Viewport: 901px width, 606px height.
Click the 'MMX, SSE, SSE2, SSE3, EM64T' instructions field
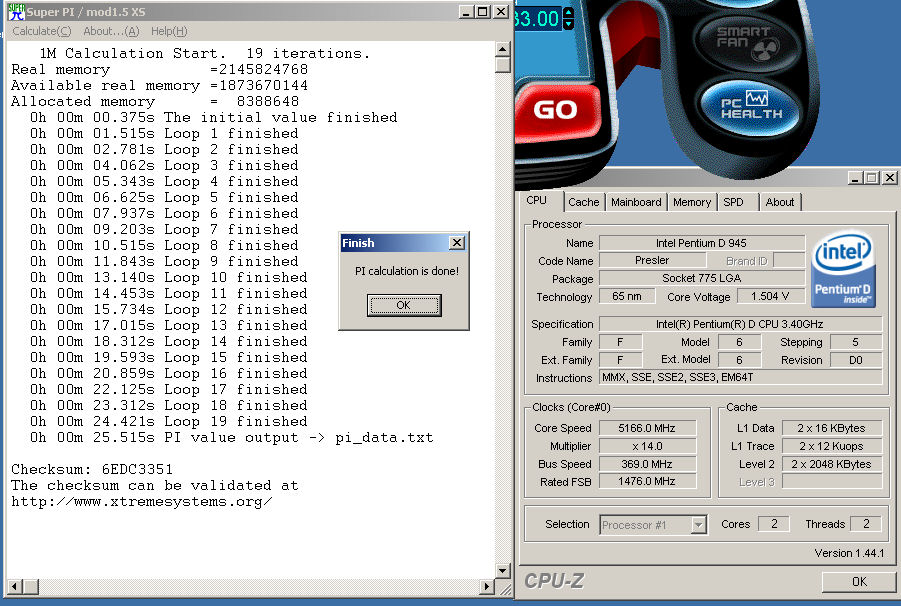pyautogui.click(x=740, y=377)
